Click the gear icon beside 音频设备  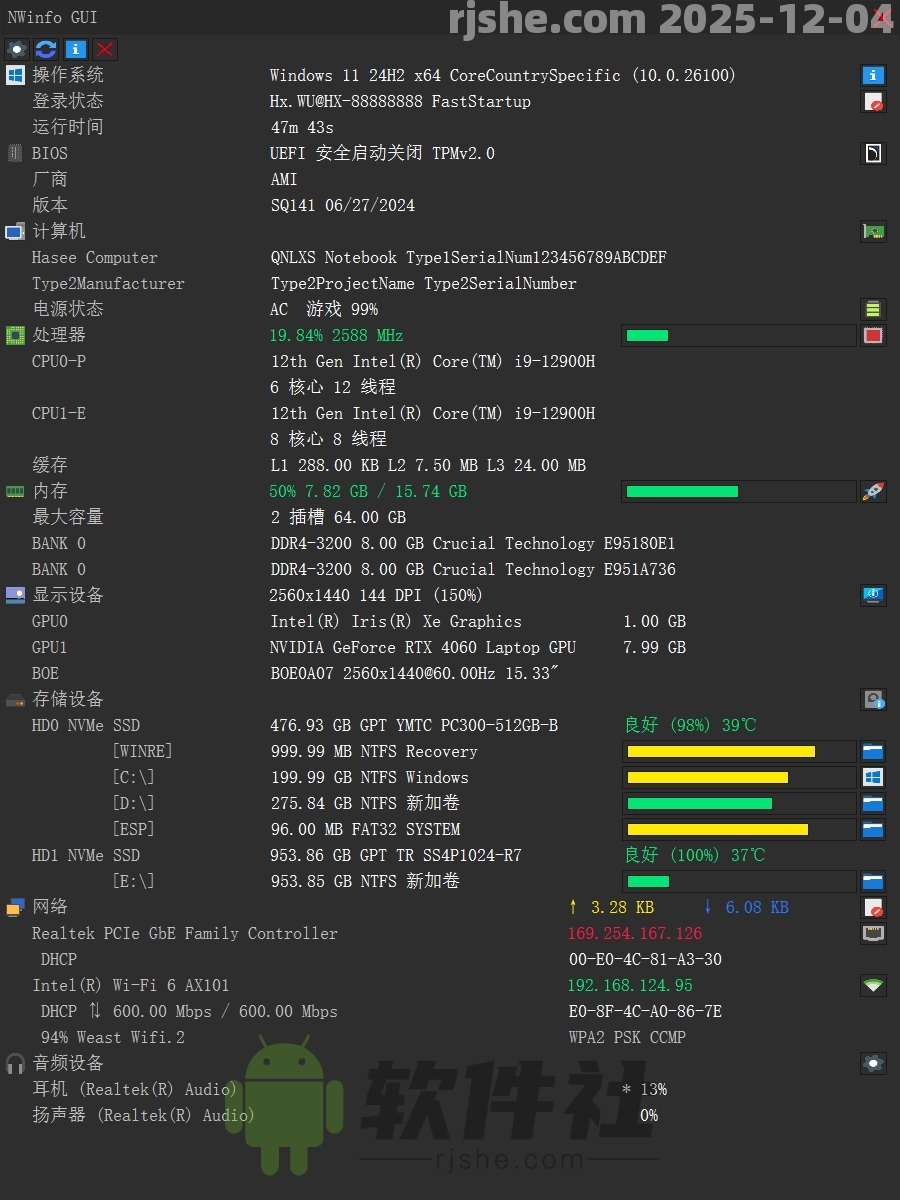[872, 1063]
